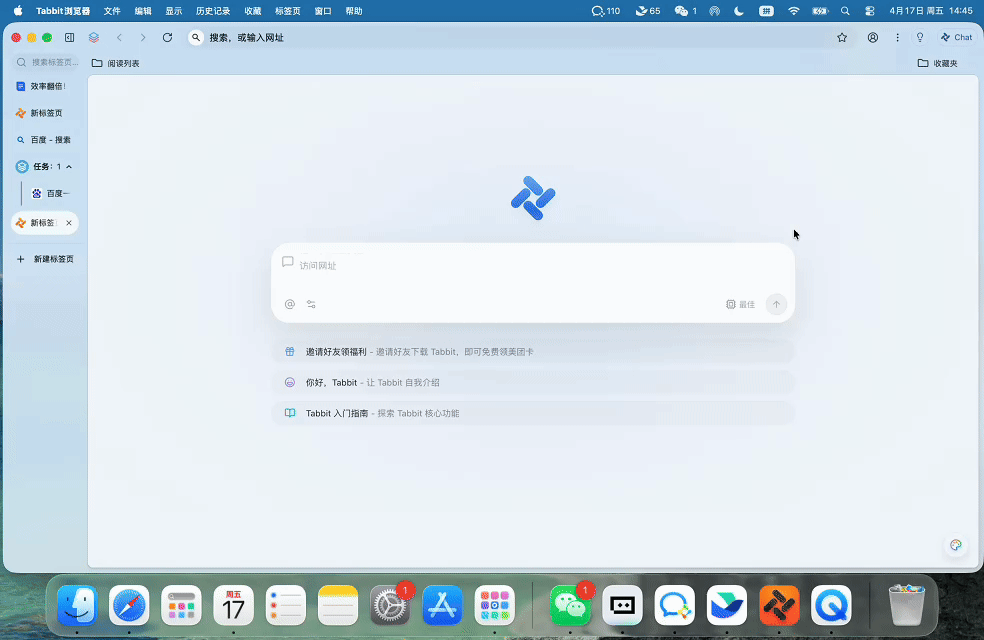Open Control Center in the menu bar

pos(870,11)
